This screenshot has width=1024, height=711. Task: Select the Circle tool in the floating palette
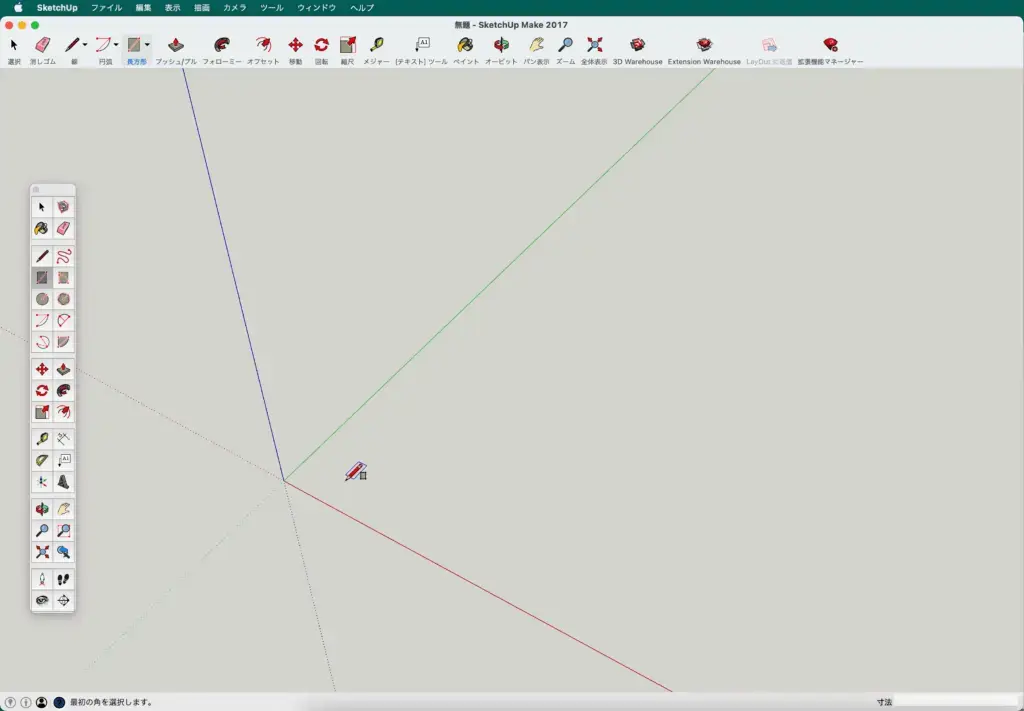pyautogui.click(x=42, y=299)
